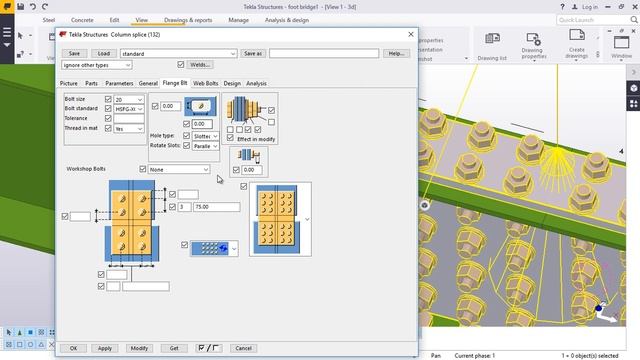
Task: Click the Quick Launch search field
Action: tap(593, 20)
